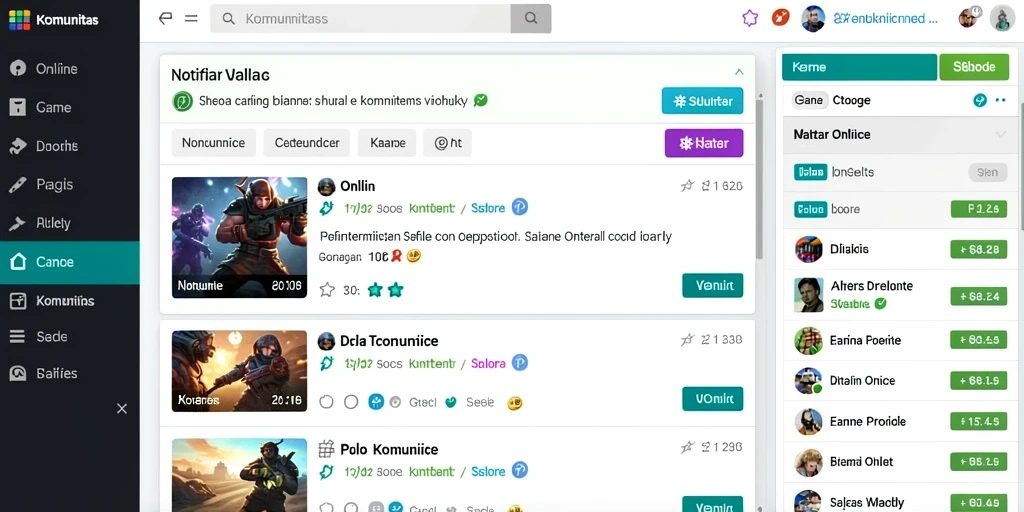Screen dimensions: 1024x512
Task: Click the blue P badge on Polo Komuniice post
Action: pos(520,470)
